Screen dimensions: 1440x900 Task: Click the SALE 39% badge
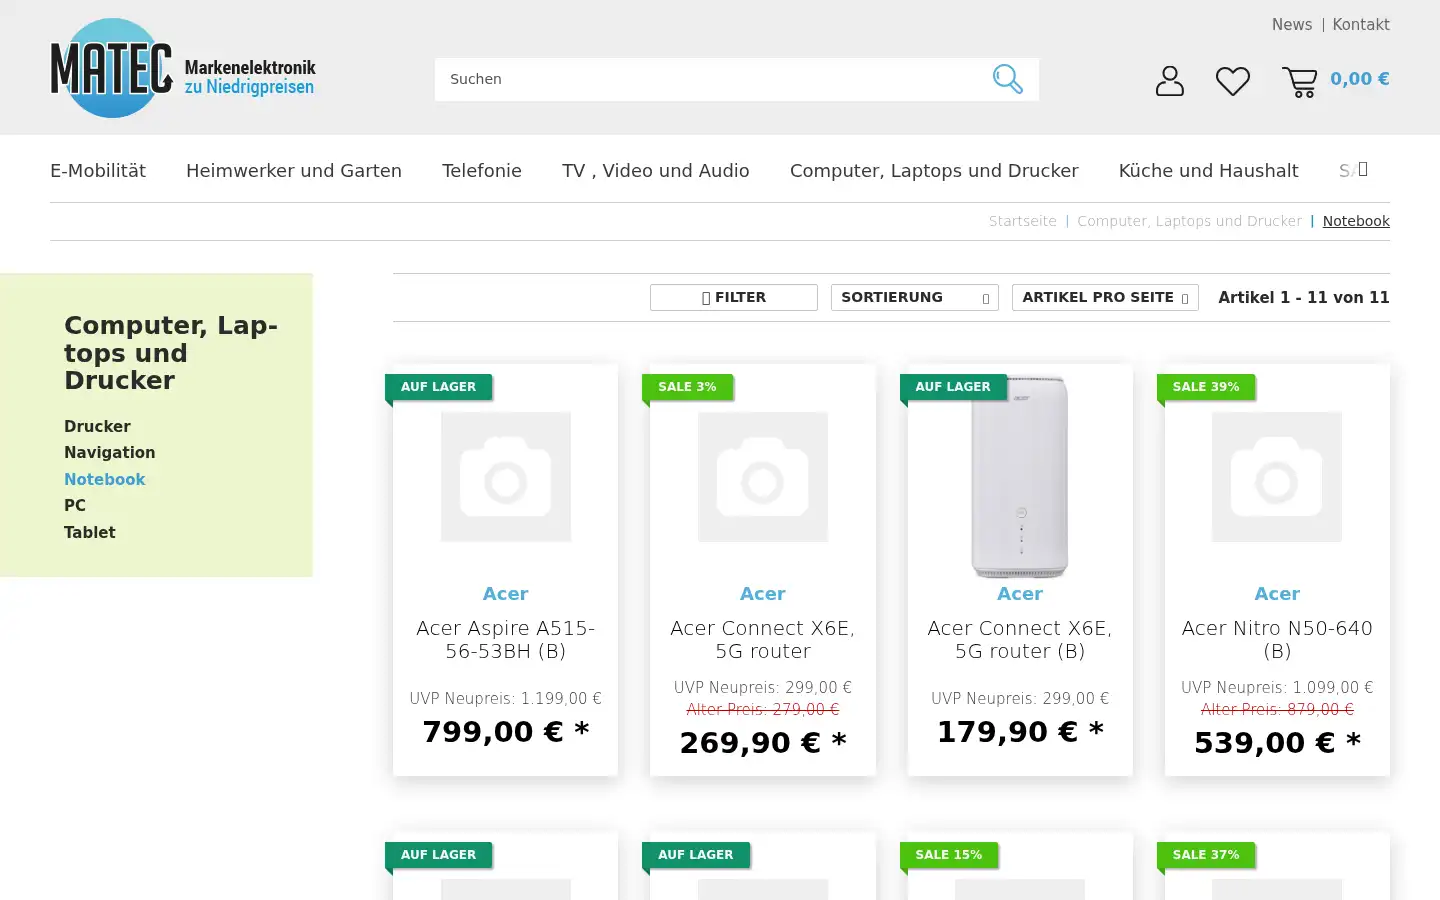[1206, 387]
